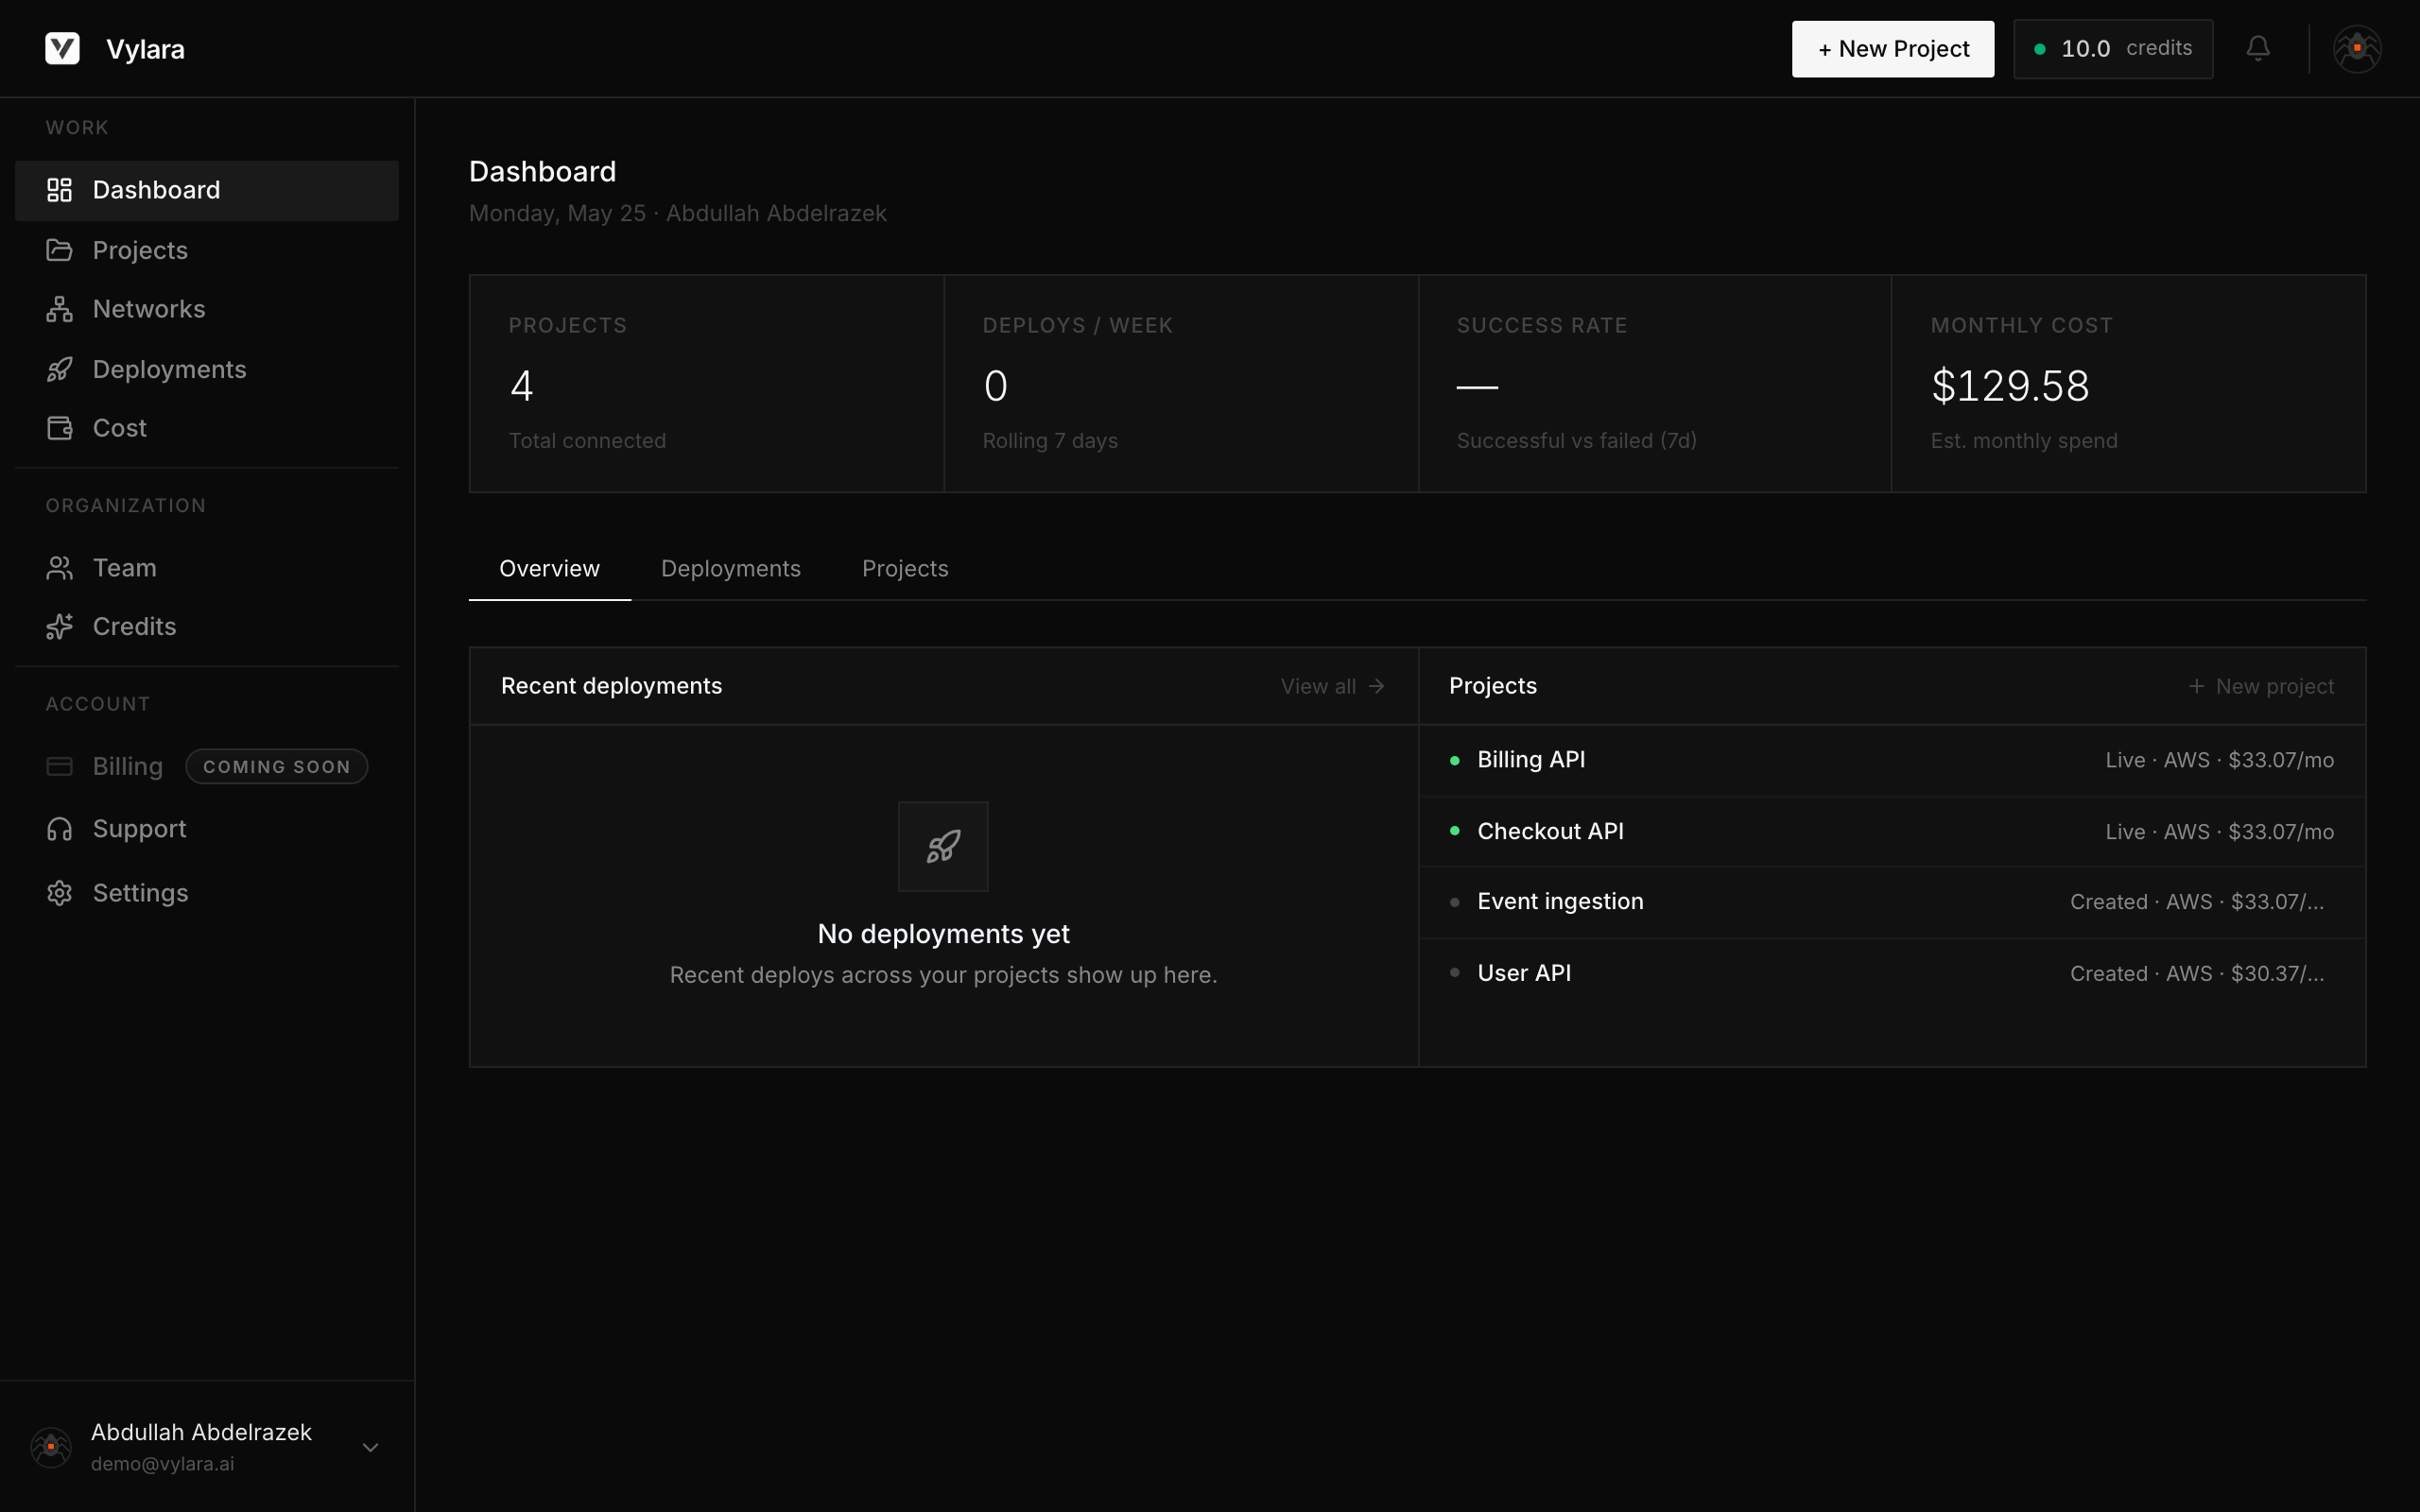Open the 10.0 credits badge

pos(2113,49)
